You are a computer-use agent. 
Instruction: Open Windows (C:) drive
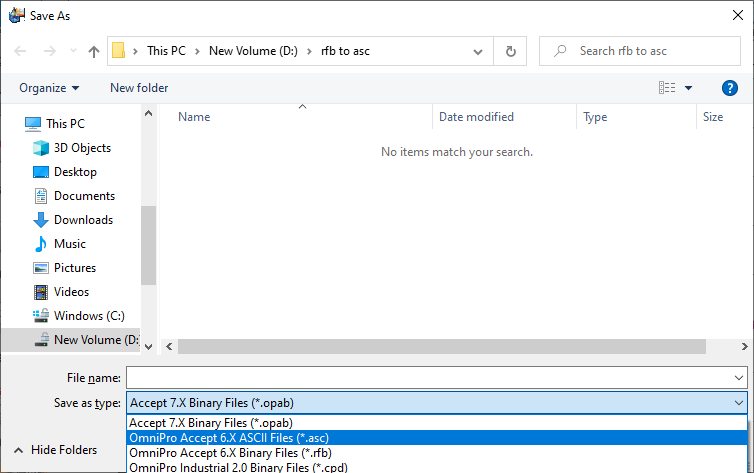[89, 316]
